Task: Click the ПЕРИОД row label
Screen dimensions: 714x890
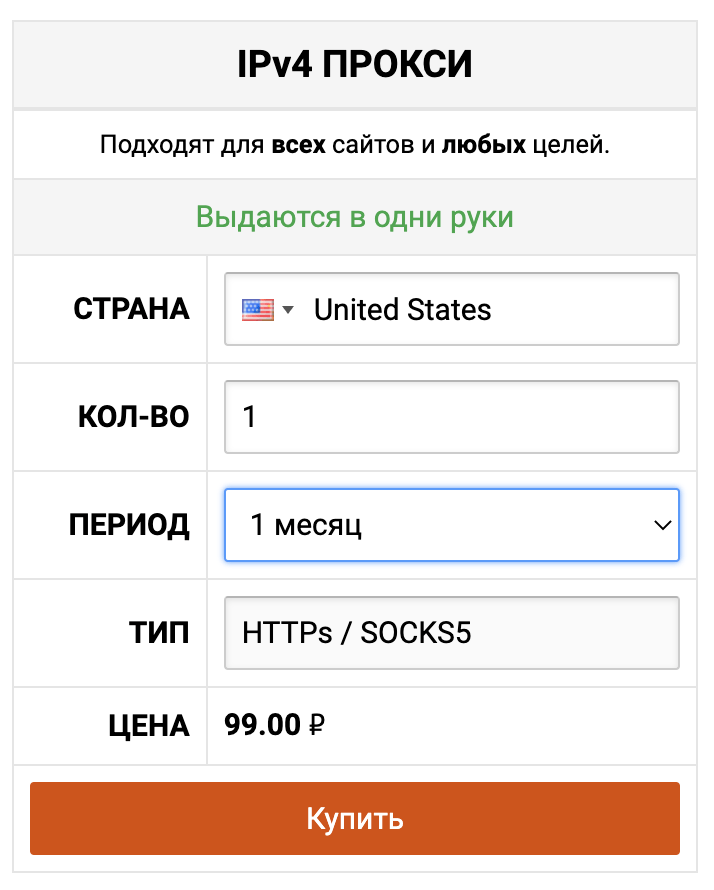Action: click(130, 524)
